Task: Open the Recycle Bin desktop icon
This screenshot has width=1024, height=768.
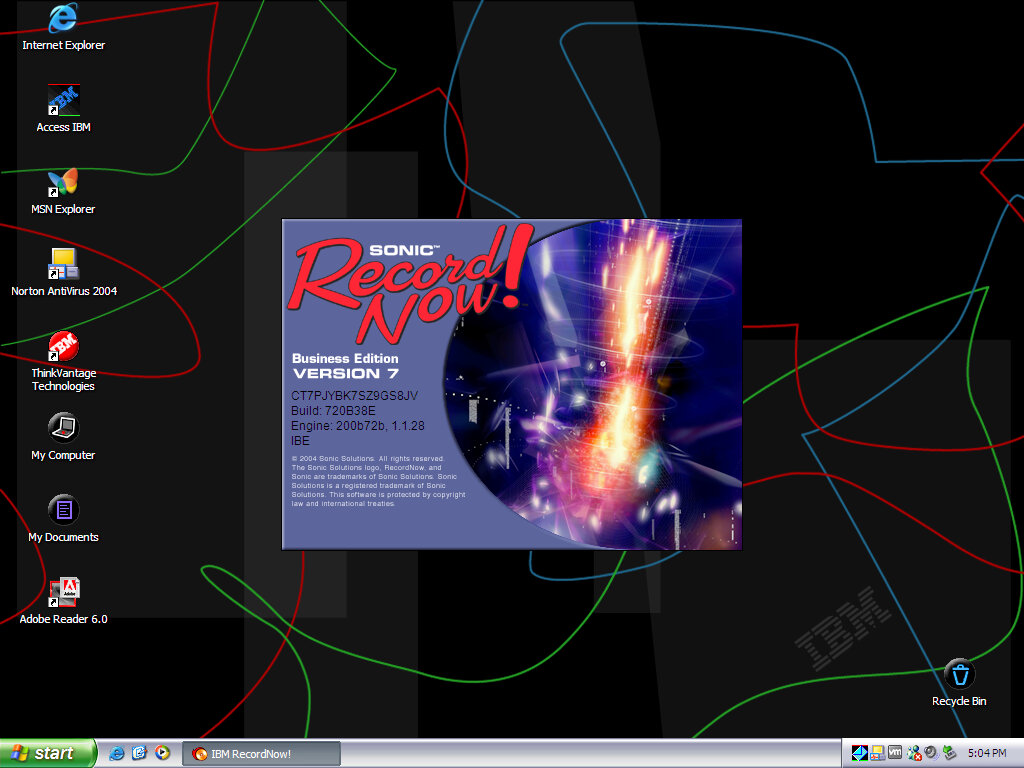Action: tap(959, 674)
